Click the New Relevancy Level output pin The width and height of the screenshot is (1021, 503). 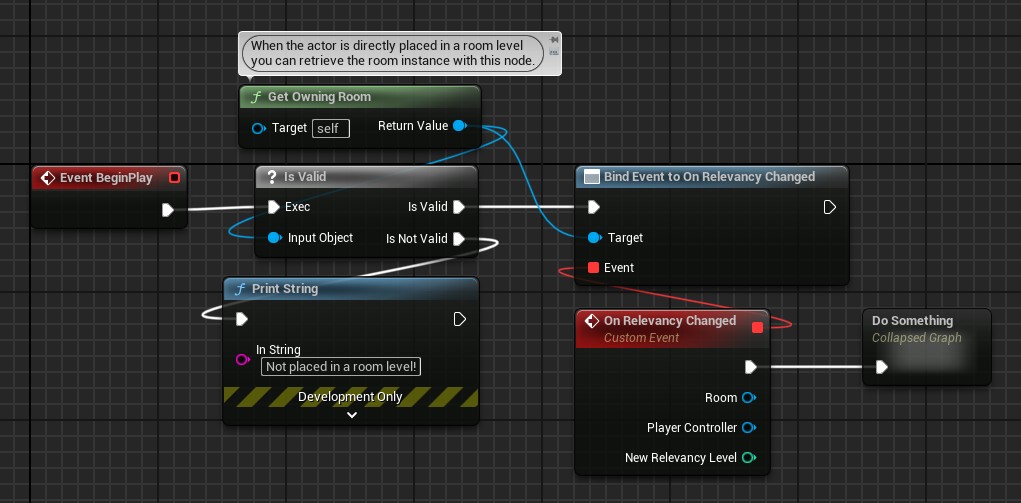pos(747,458)
